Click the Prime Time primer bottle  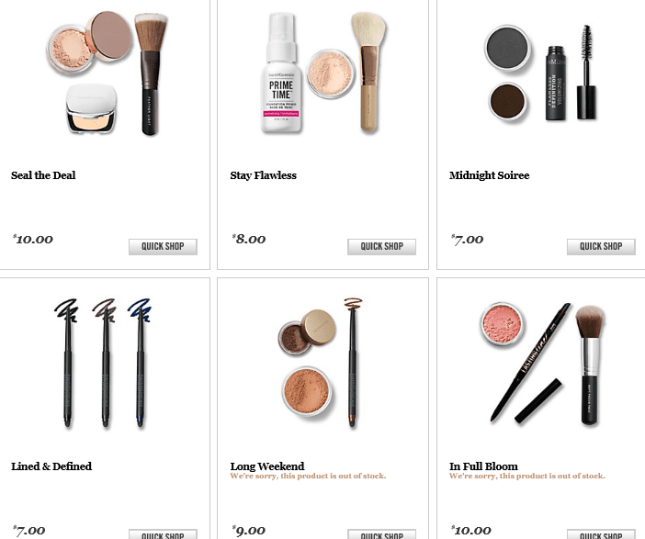click(x=281, y=72)
